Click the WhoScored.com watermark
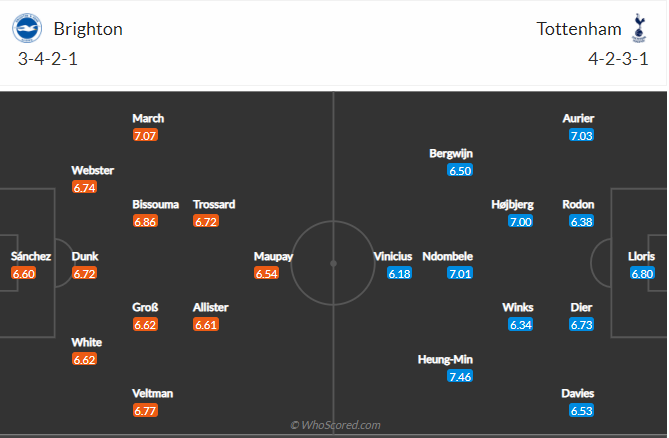This screenshot has width=669, height=438. pos(335,425)
